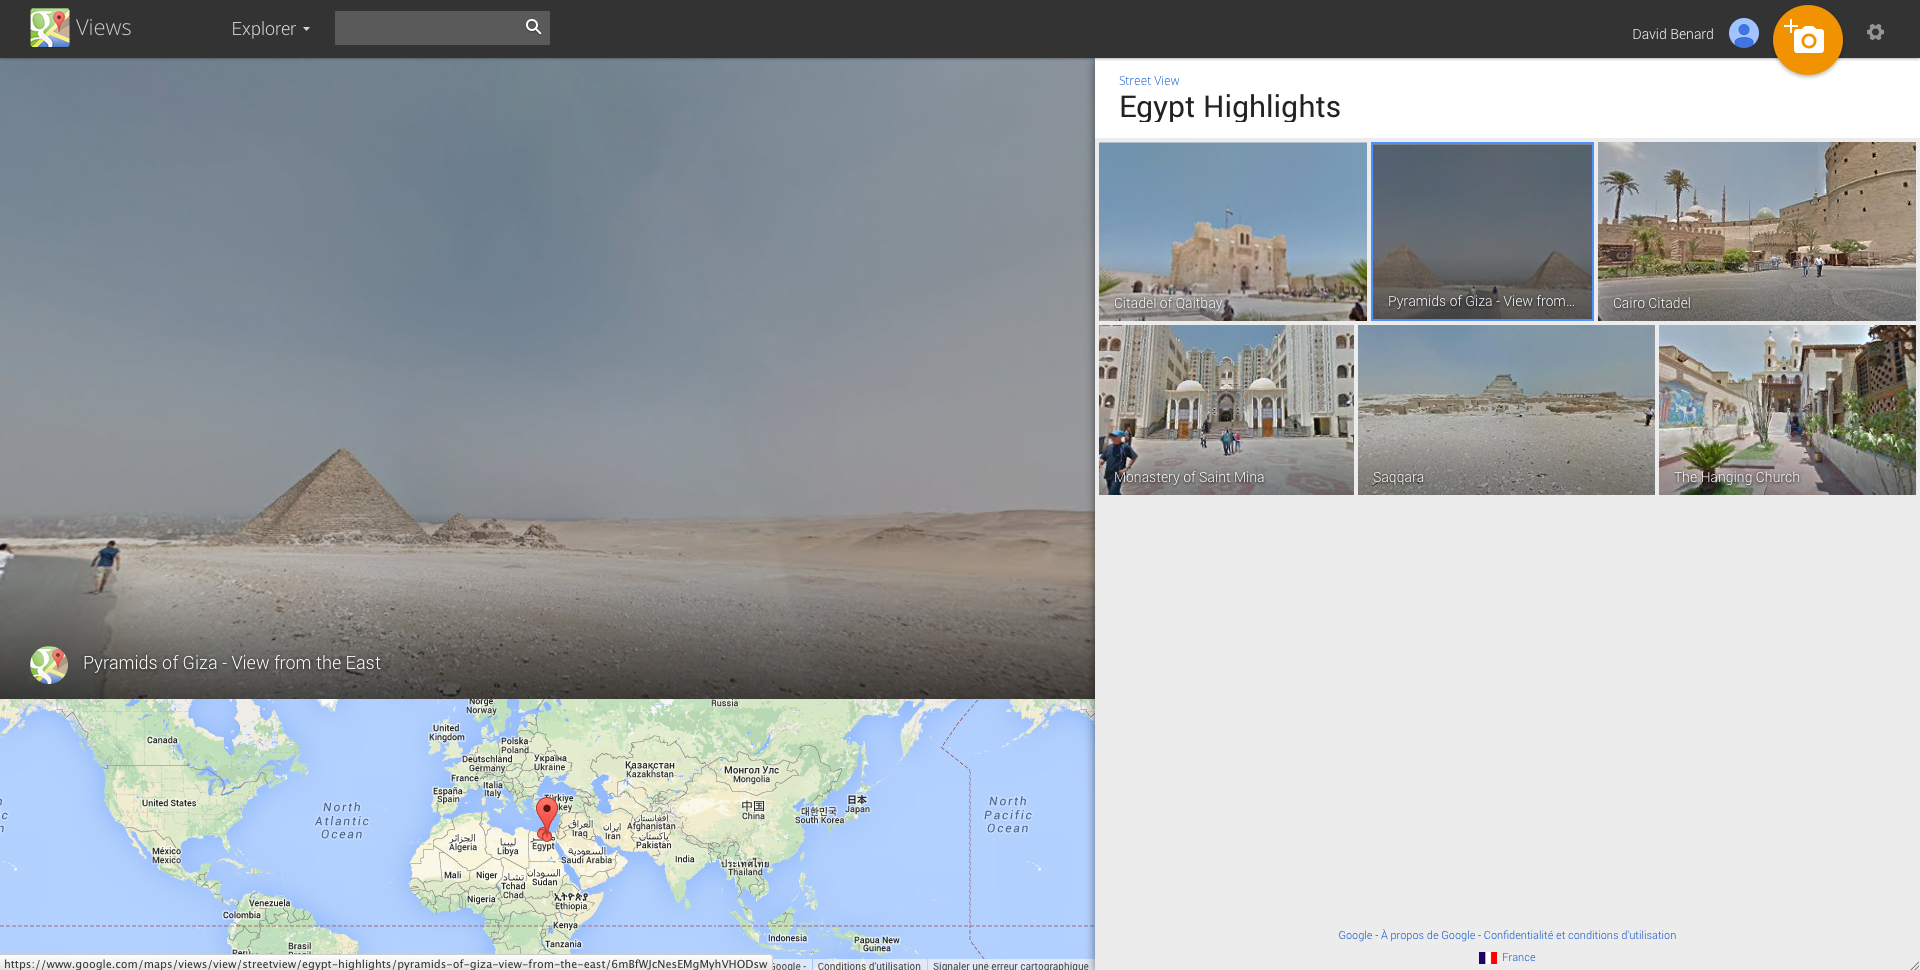Screen dimensions: 1920x970
Task: Click the Maps author icon beside panorama title
Action: [49, 664]
